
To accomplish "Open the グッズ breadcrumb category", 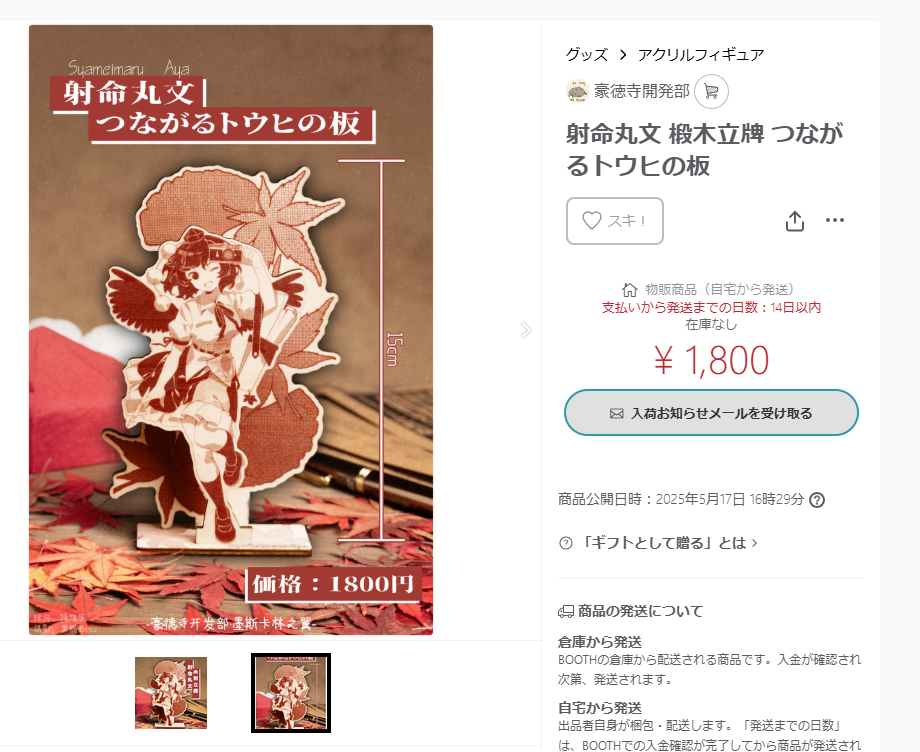I will click(586, 55).
